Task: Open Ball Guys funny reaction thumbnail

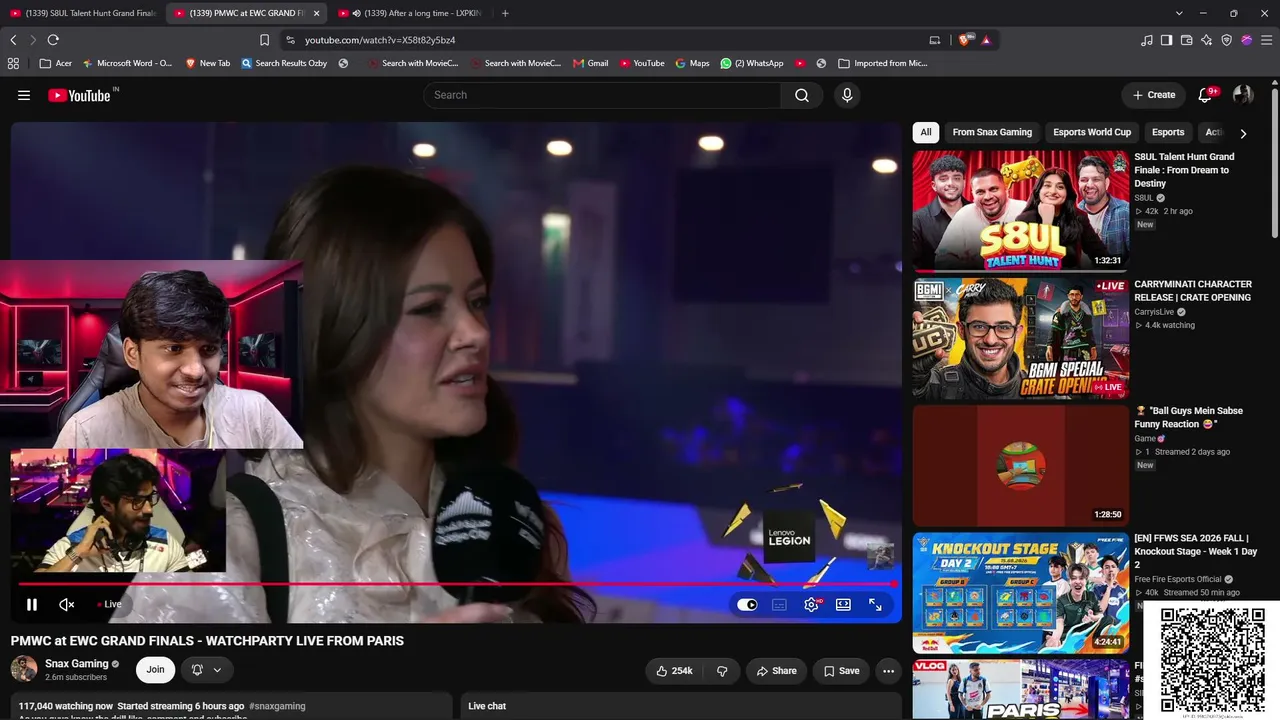Action: pos(1020,465)
